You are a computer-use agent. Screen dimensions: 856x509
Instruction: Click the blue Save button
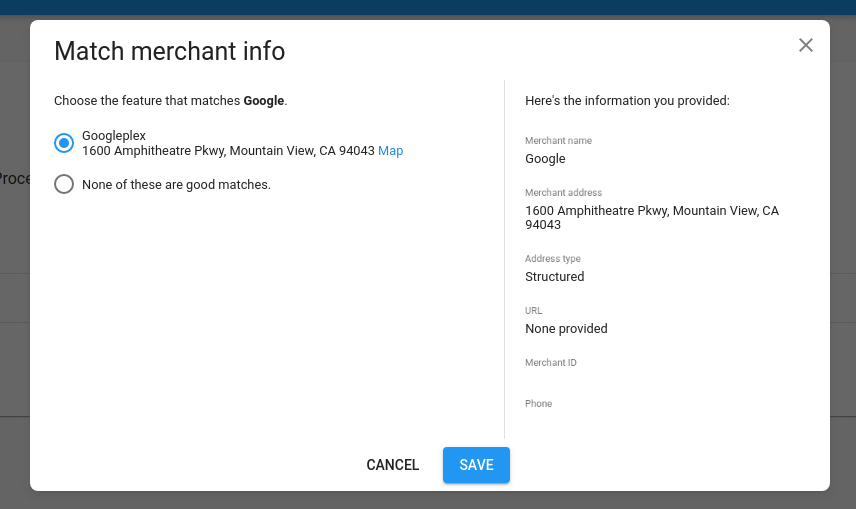click(476, 465)
